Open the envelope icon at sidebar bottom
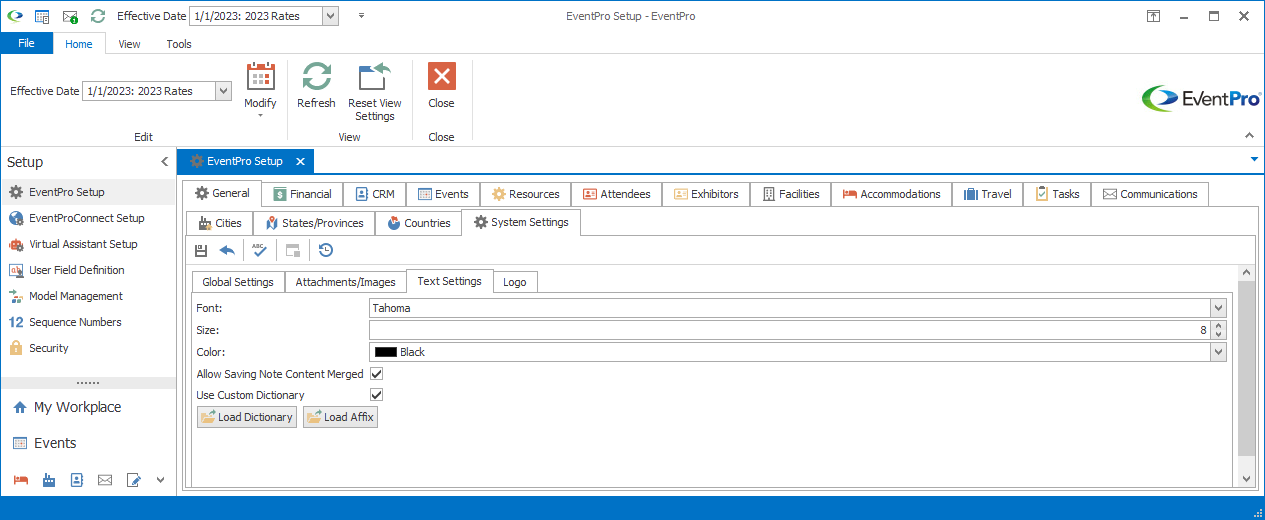This screenshot has width=1265, height=520. coord(105,480)
